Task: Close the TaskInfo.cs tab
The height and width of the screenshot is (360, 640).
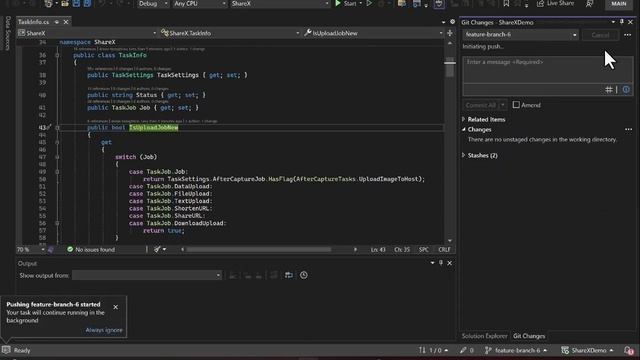Action: tap(66, 22)
